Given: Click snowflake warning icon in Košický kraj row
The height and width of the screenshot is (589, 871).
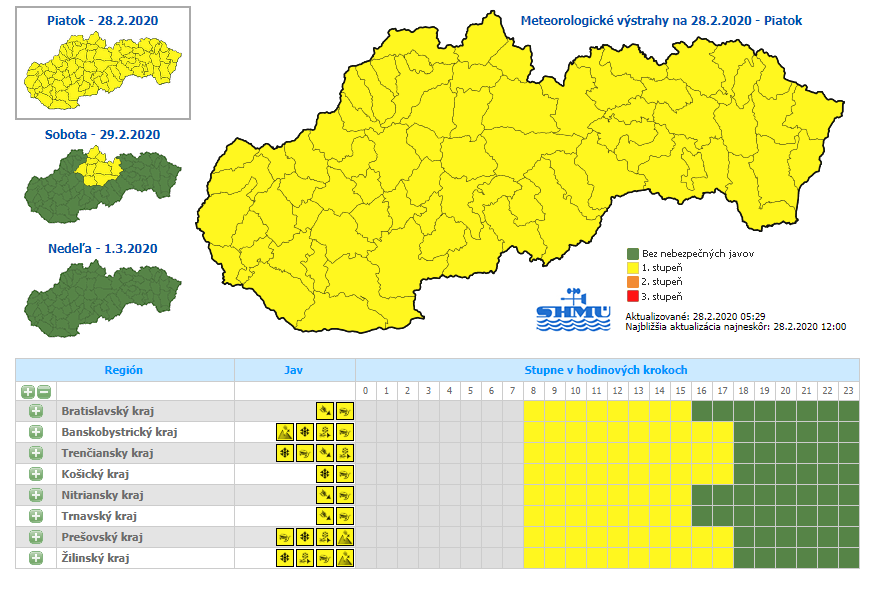Looking at the screenshot, I should coord(325,474).
